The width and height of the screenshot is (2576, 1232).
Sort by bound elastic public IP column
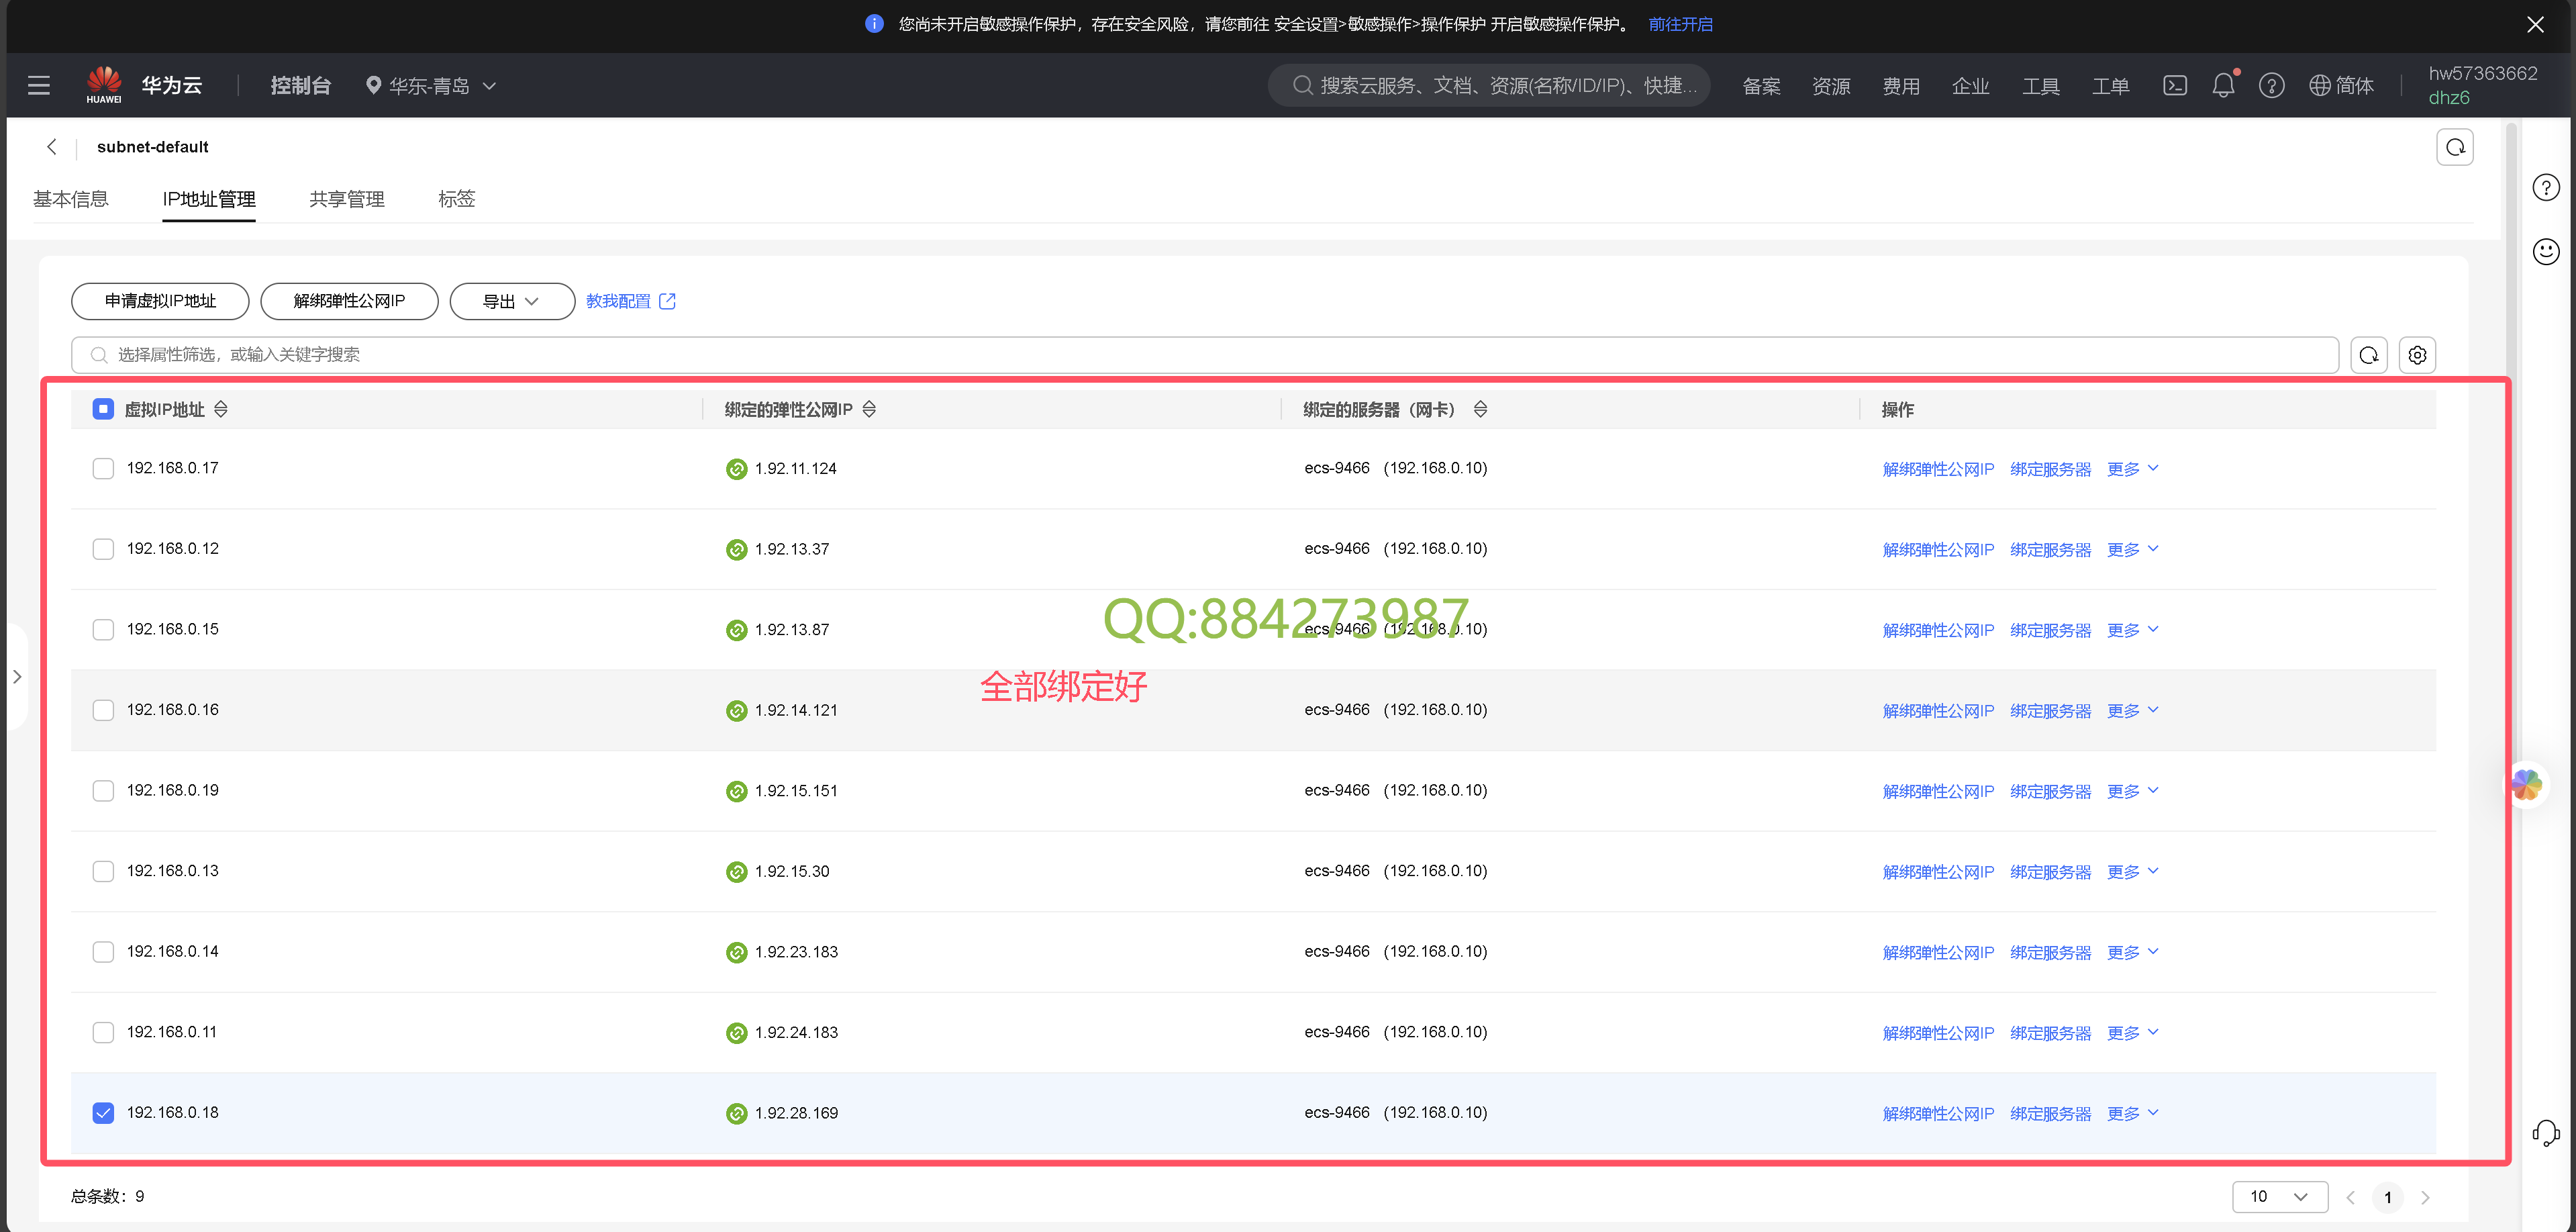[x=869, y=409]
